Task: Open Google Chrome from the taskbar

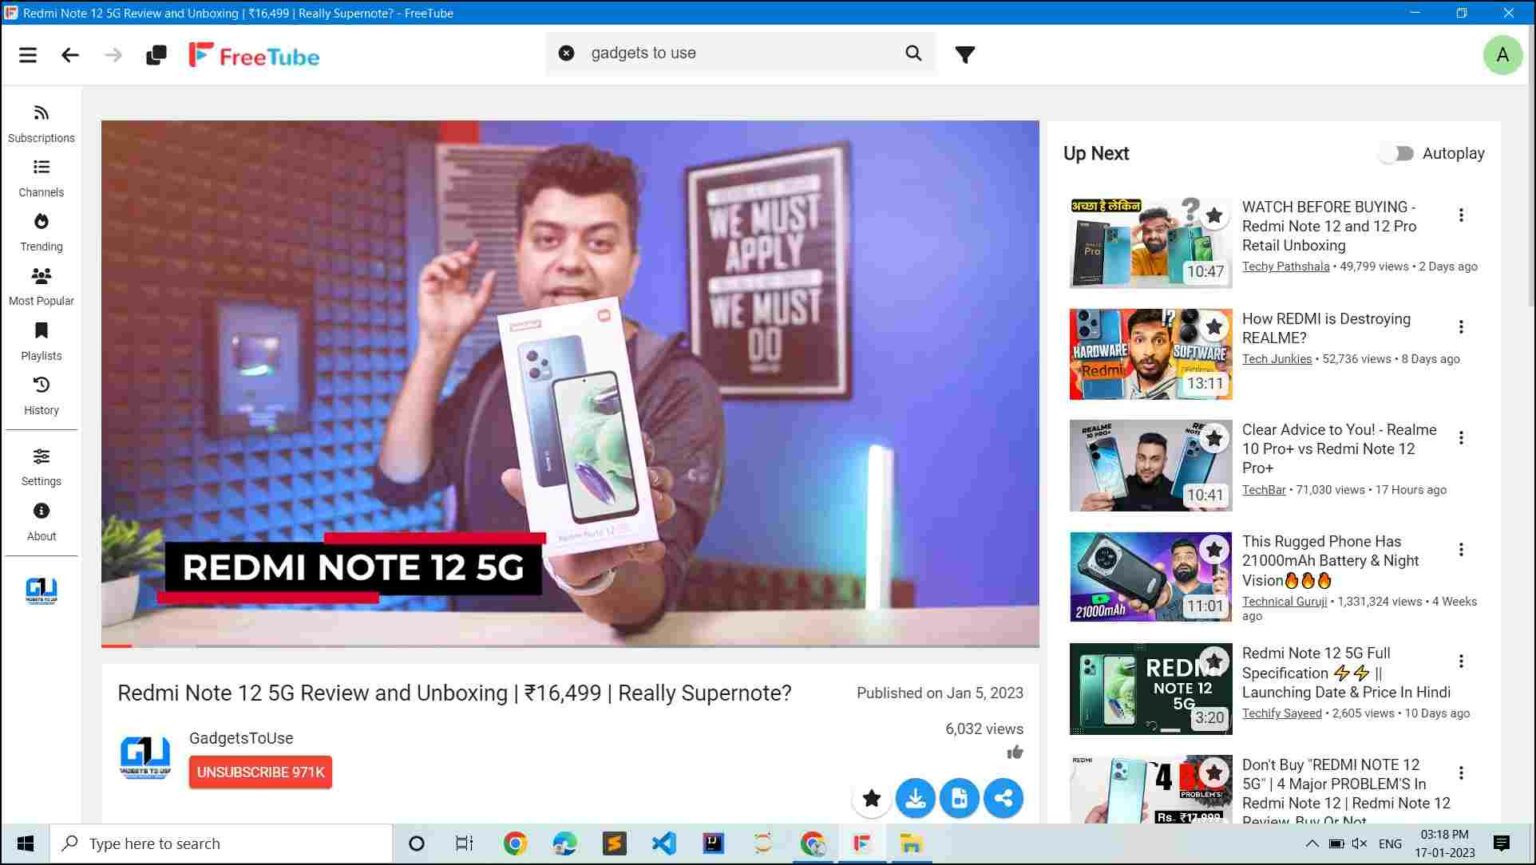Action: coord(515,843)
